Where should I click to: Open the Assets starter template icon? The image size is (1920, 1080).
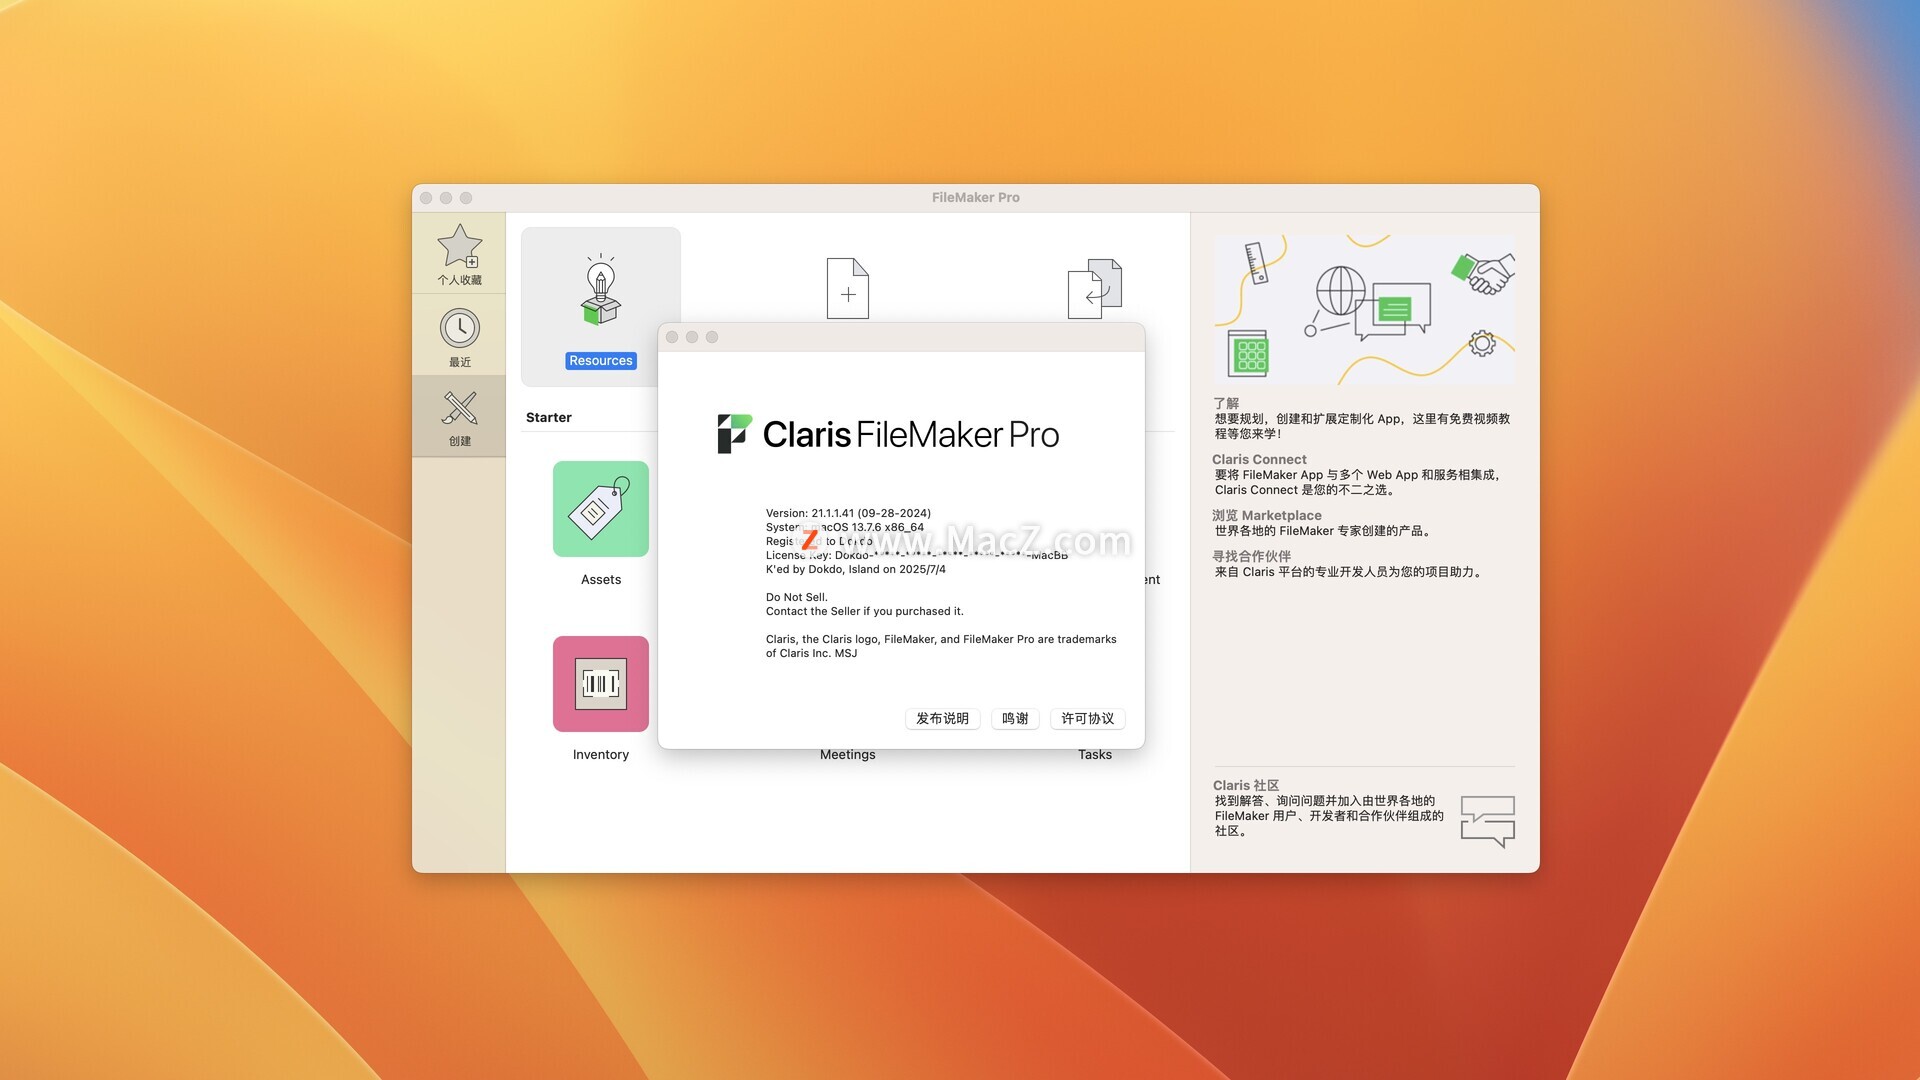[601, 509]
